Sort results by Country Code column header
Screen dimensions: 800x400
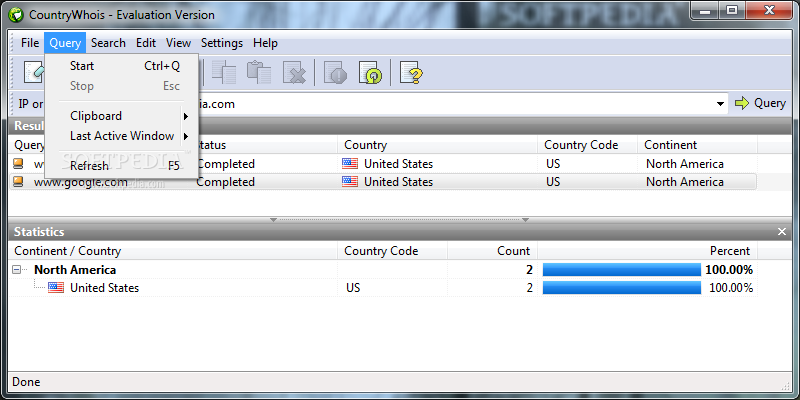pos(587,145)
